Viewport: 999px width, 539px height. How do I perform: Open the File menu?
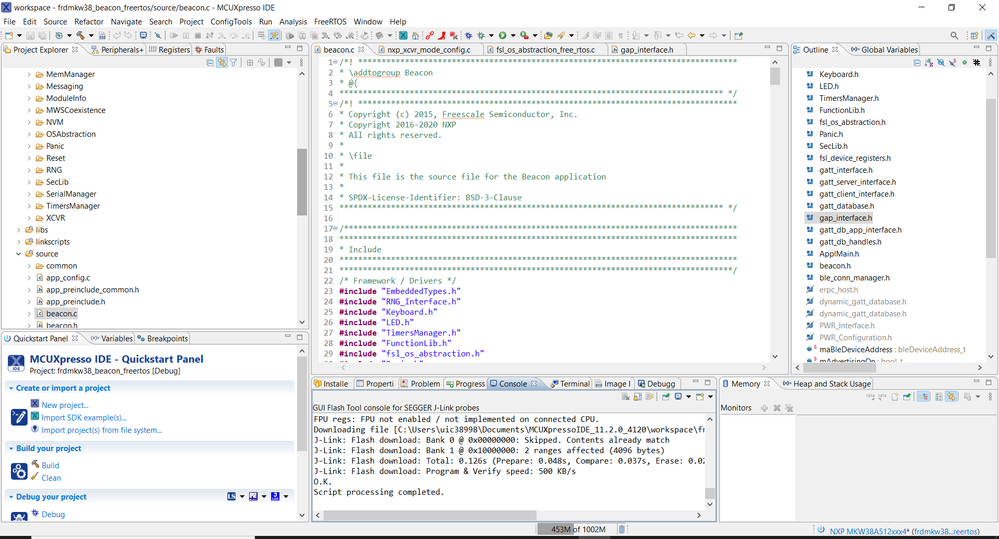(x=10, y=22)
